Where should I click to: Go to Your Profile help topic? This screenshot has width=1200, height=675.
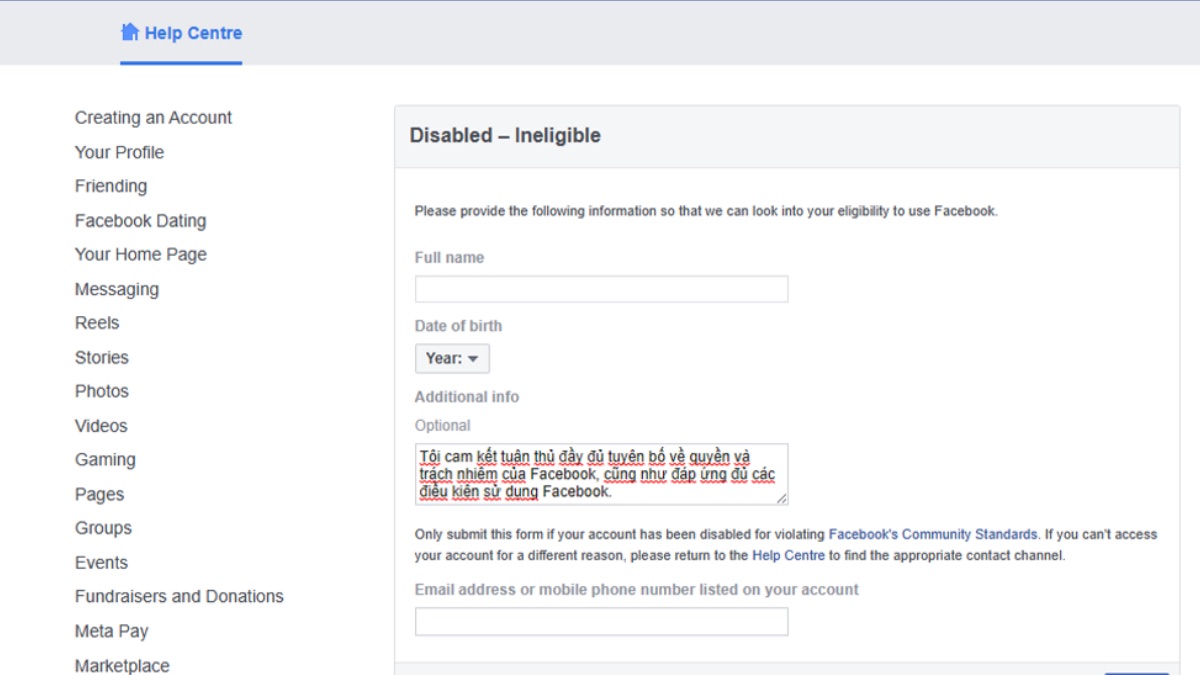119,152
